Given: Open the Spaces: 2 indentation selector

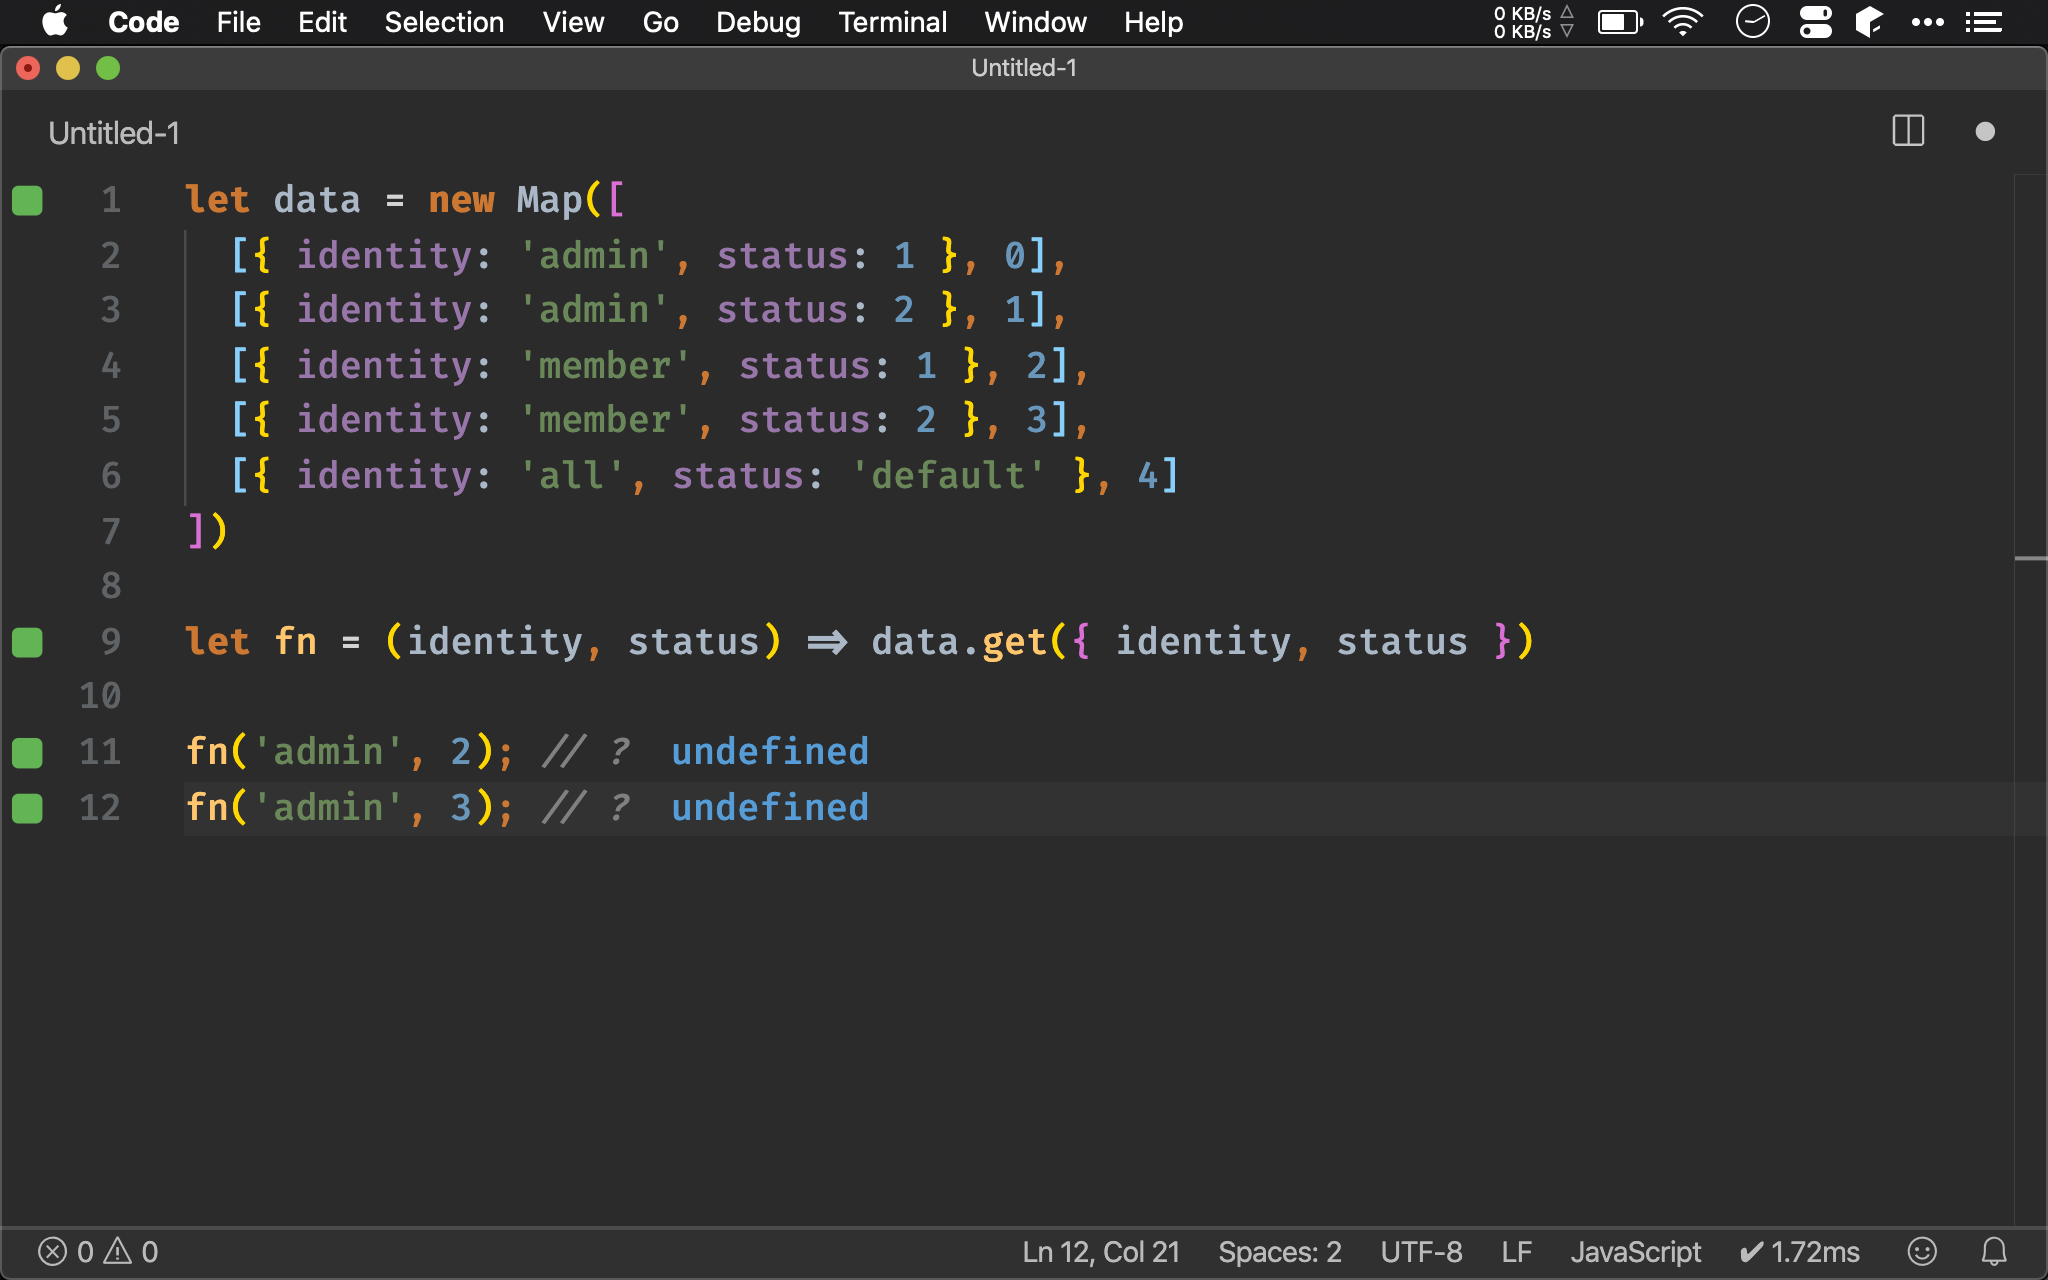Looking at the screenshot, I should click(1279, 1251).
